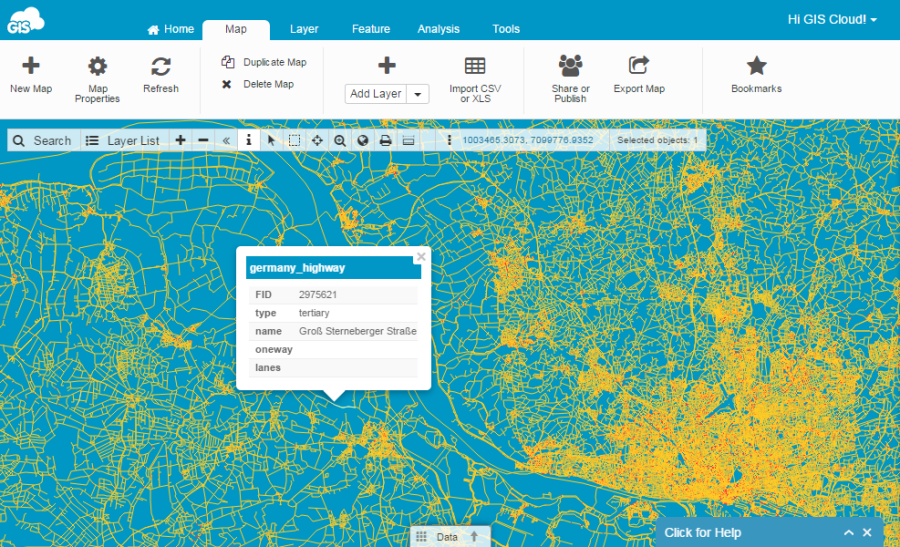900x547 pixels.
Task: Expand help panel with up chevron
Action: (x=848, y=533)
